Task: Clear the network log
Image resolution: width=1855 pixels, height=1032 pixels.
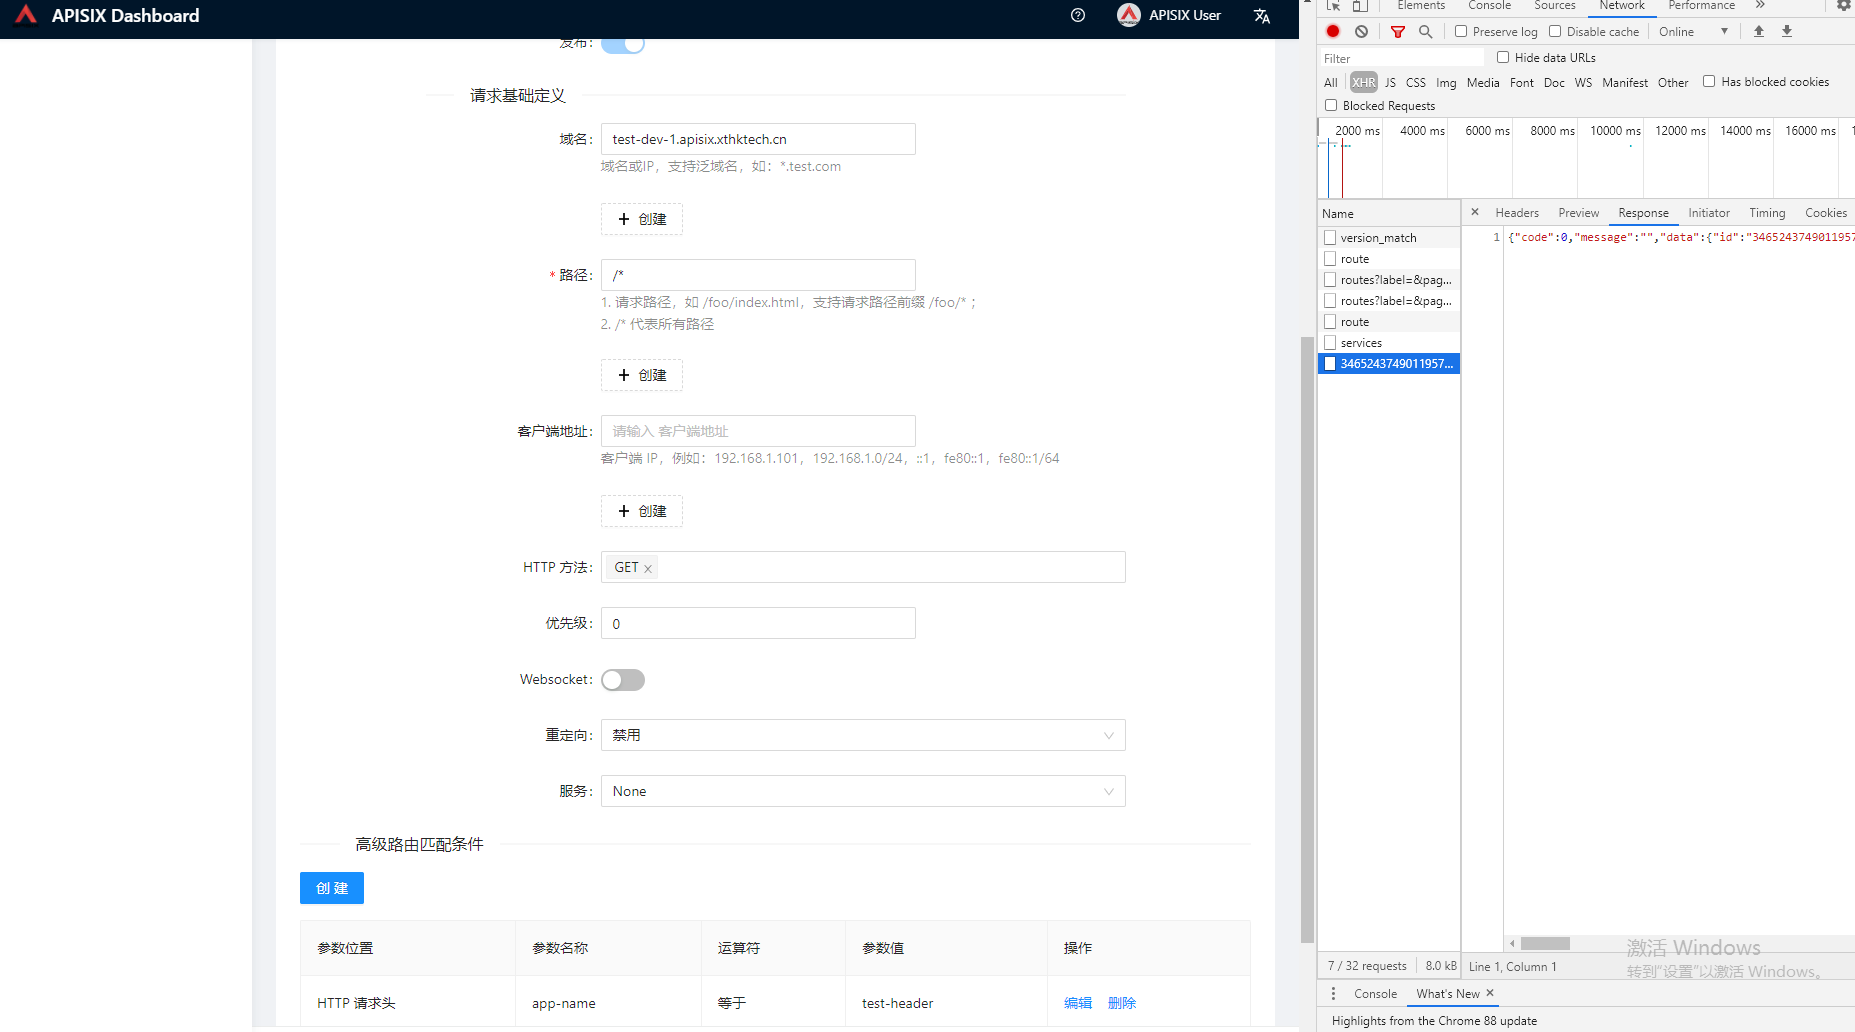Action: pos(1361,32)
